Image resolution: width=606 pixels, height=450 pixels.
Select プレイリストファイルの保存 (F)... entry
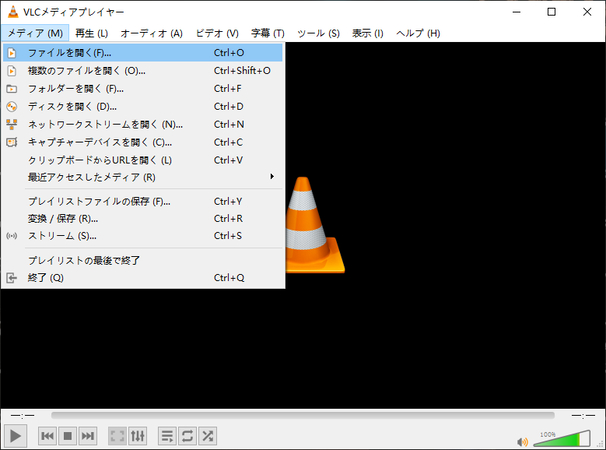click(143, 201)
